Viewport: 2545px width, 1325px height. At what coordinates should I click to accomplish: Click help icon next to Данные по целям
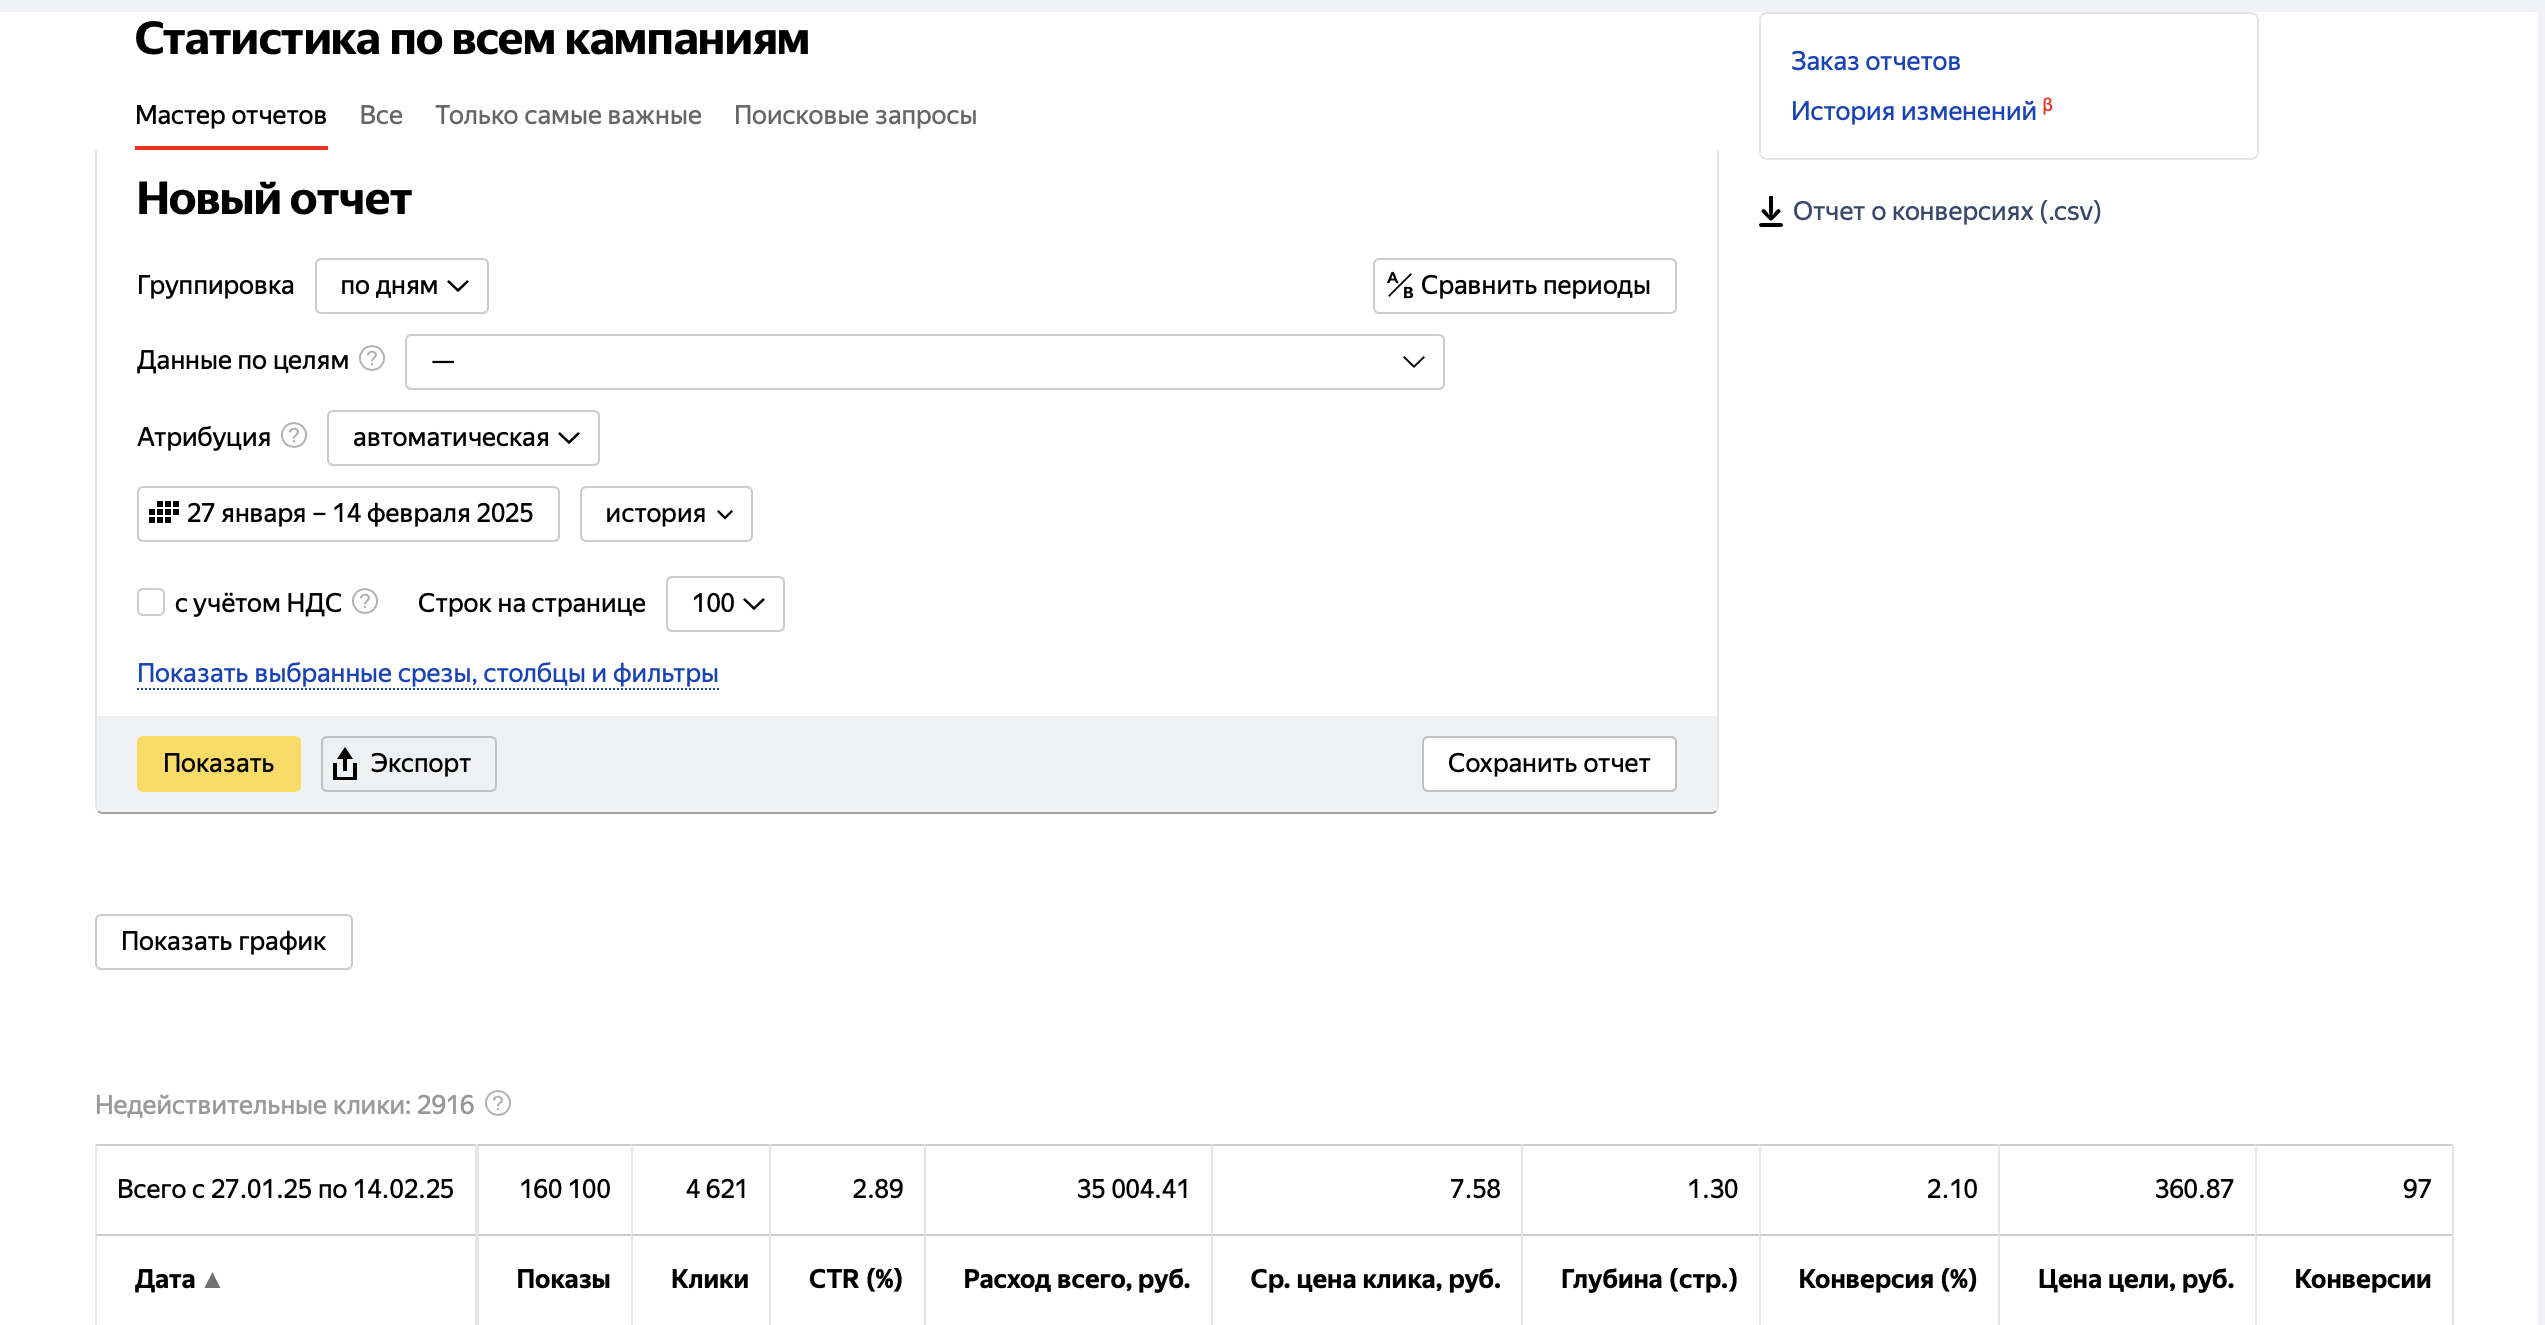372,359
